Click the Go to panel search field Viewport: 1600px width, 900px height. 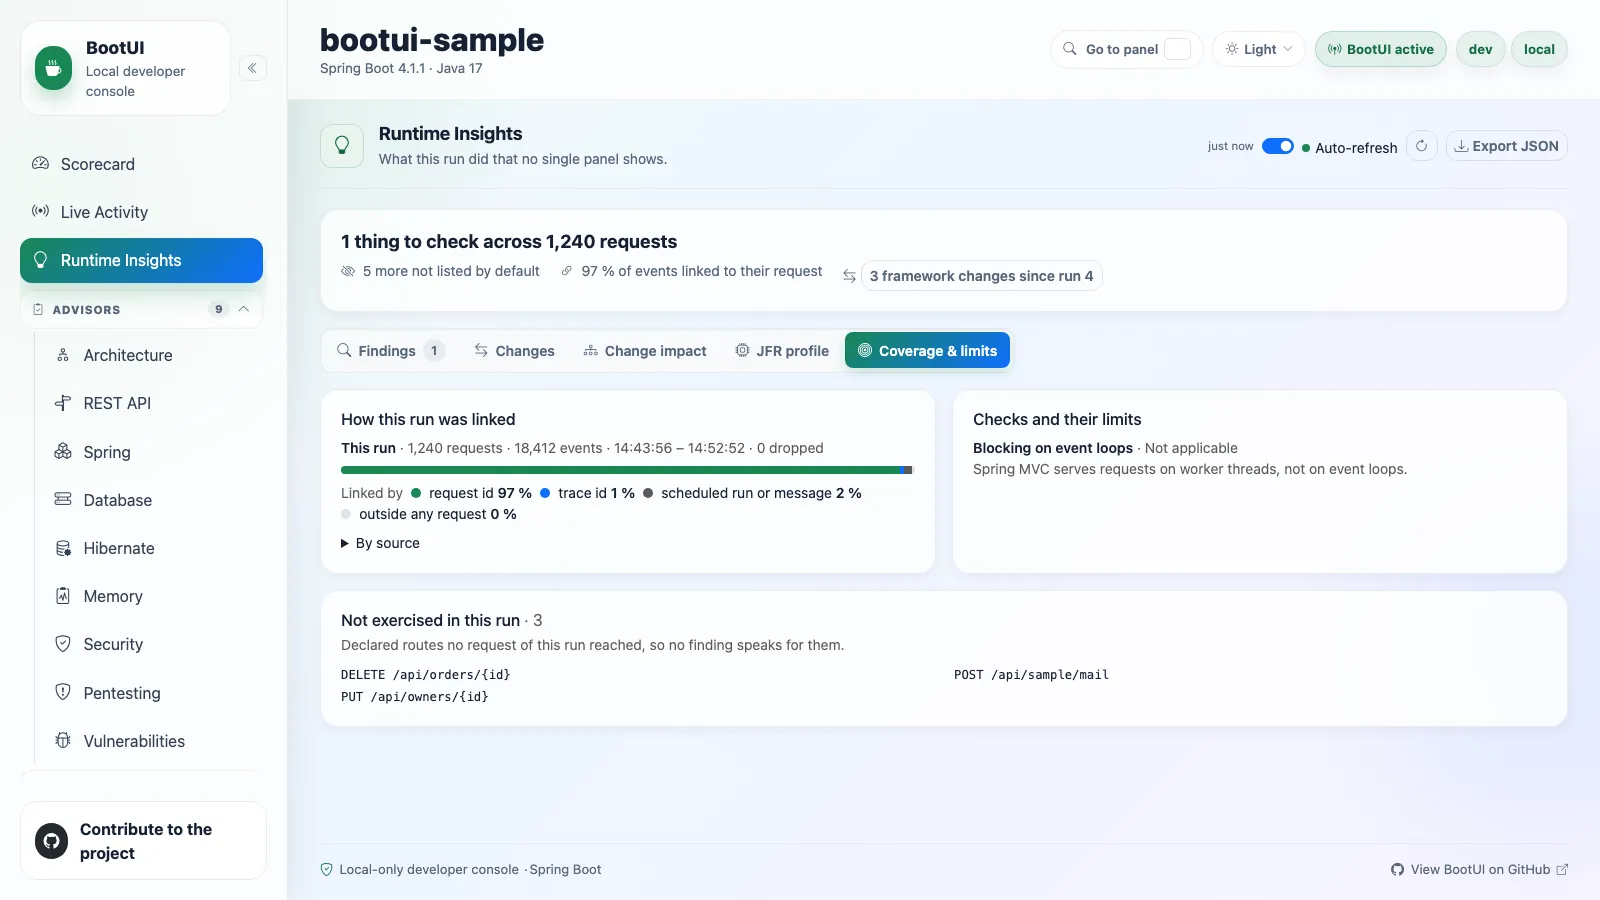pyautogui.click(x=1126, y=49)
